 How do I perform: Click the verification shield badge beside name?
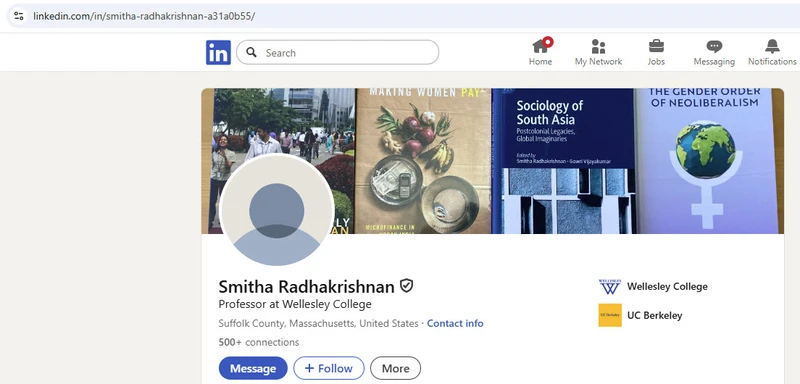pyautogui.click(x=406, y=286)
